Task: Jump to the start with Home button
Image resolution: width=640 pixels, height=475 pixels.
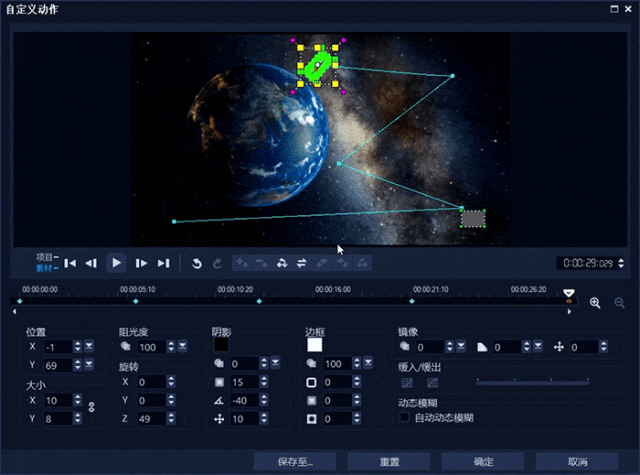Action: tap(70, 263)
